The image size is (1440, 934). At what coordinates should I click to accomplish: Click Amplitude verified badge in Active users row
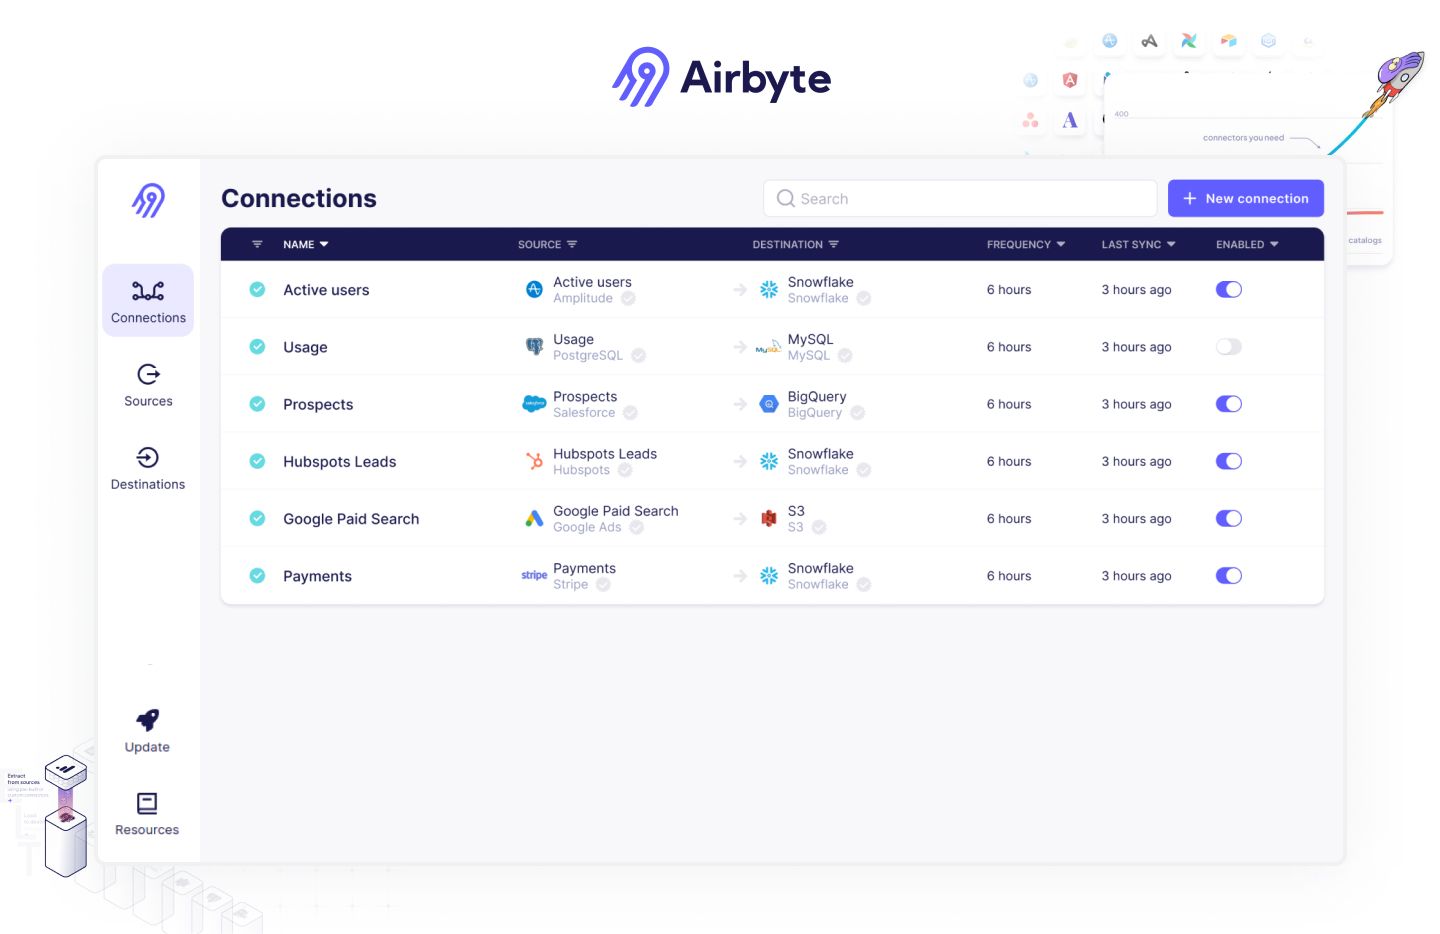tap(628, 298)
